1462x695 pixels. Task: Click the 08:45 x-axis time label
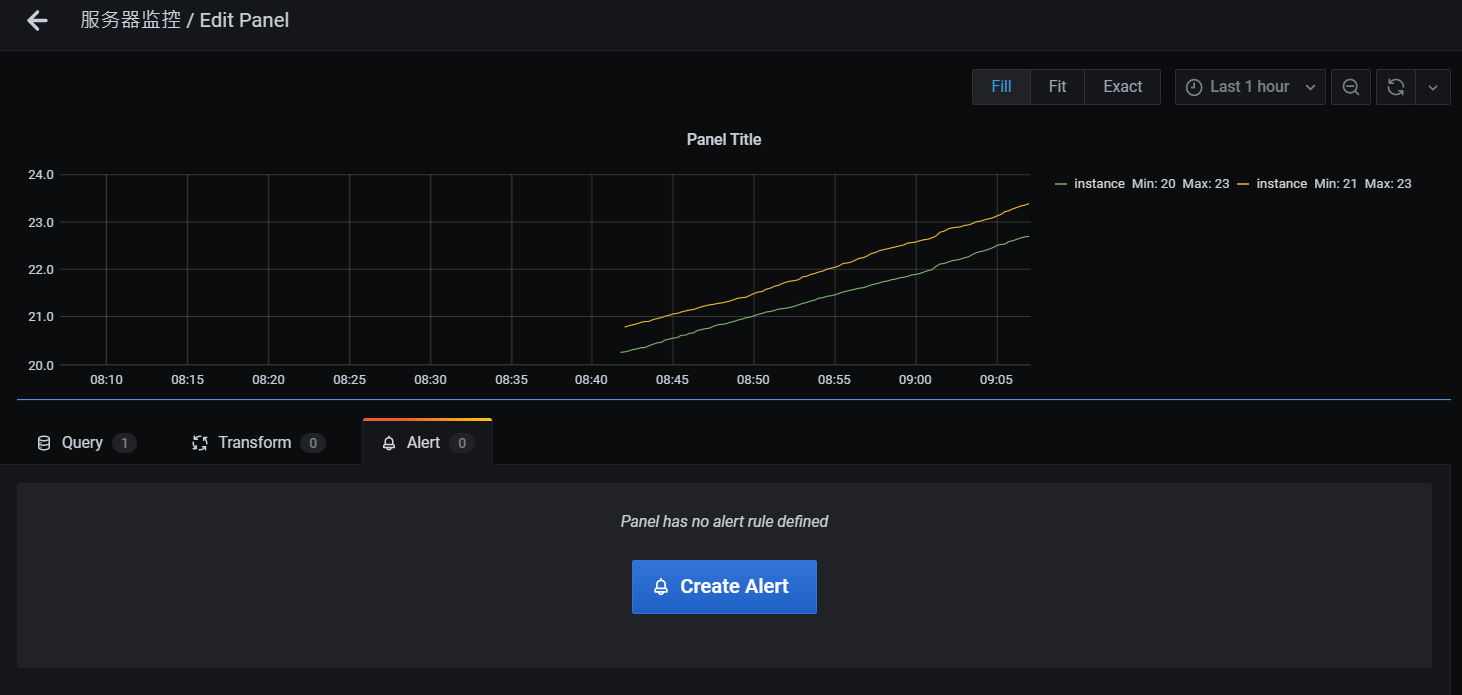(x=672, y=380)
